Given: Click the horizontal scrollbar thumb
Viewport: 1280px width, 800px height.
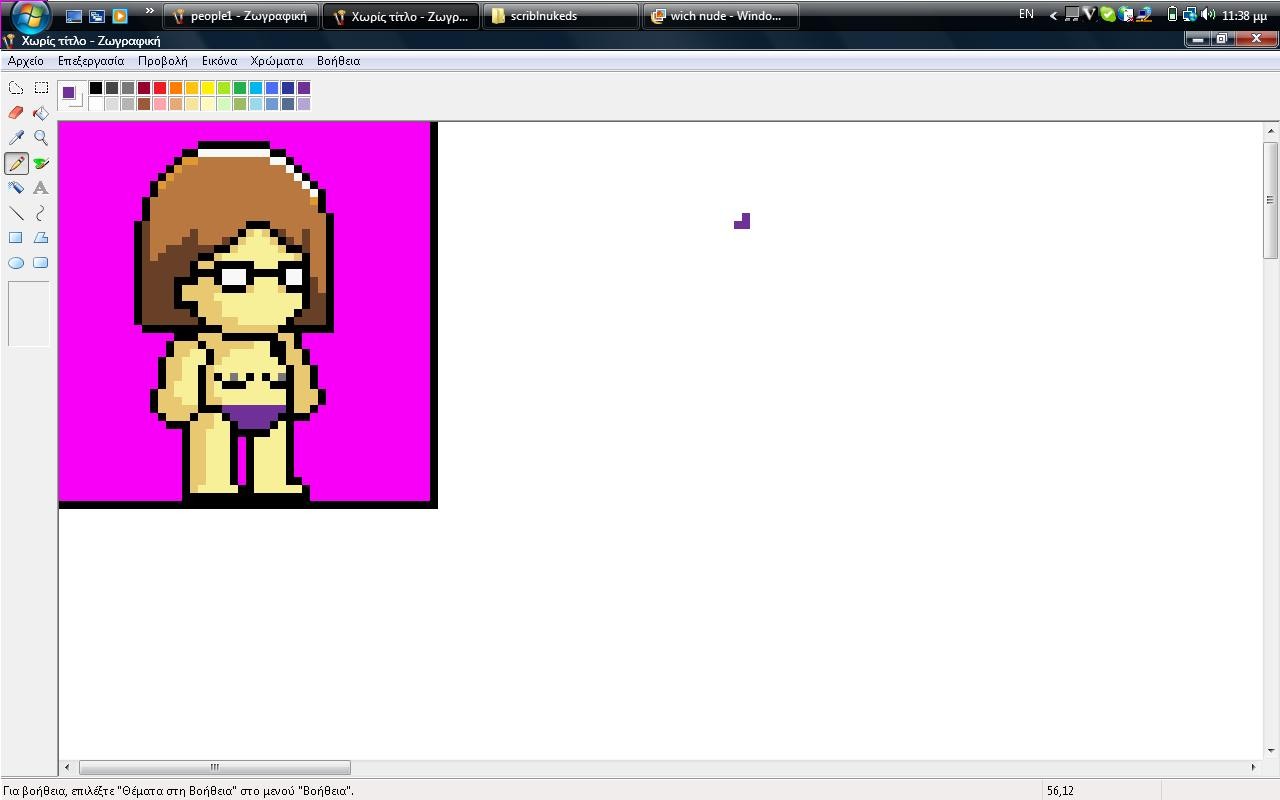Looking at the screenshot, I should (214, 767).
